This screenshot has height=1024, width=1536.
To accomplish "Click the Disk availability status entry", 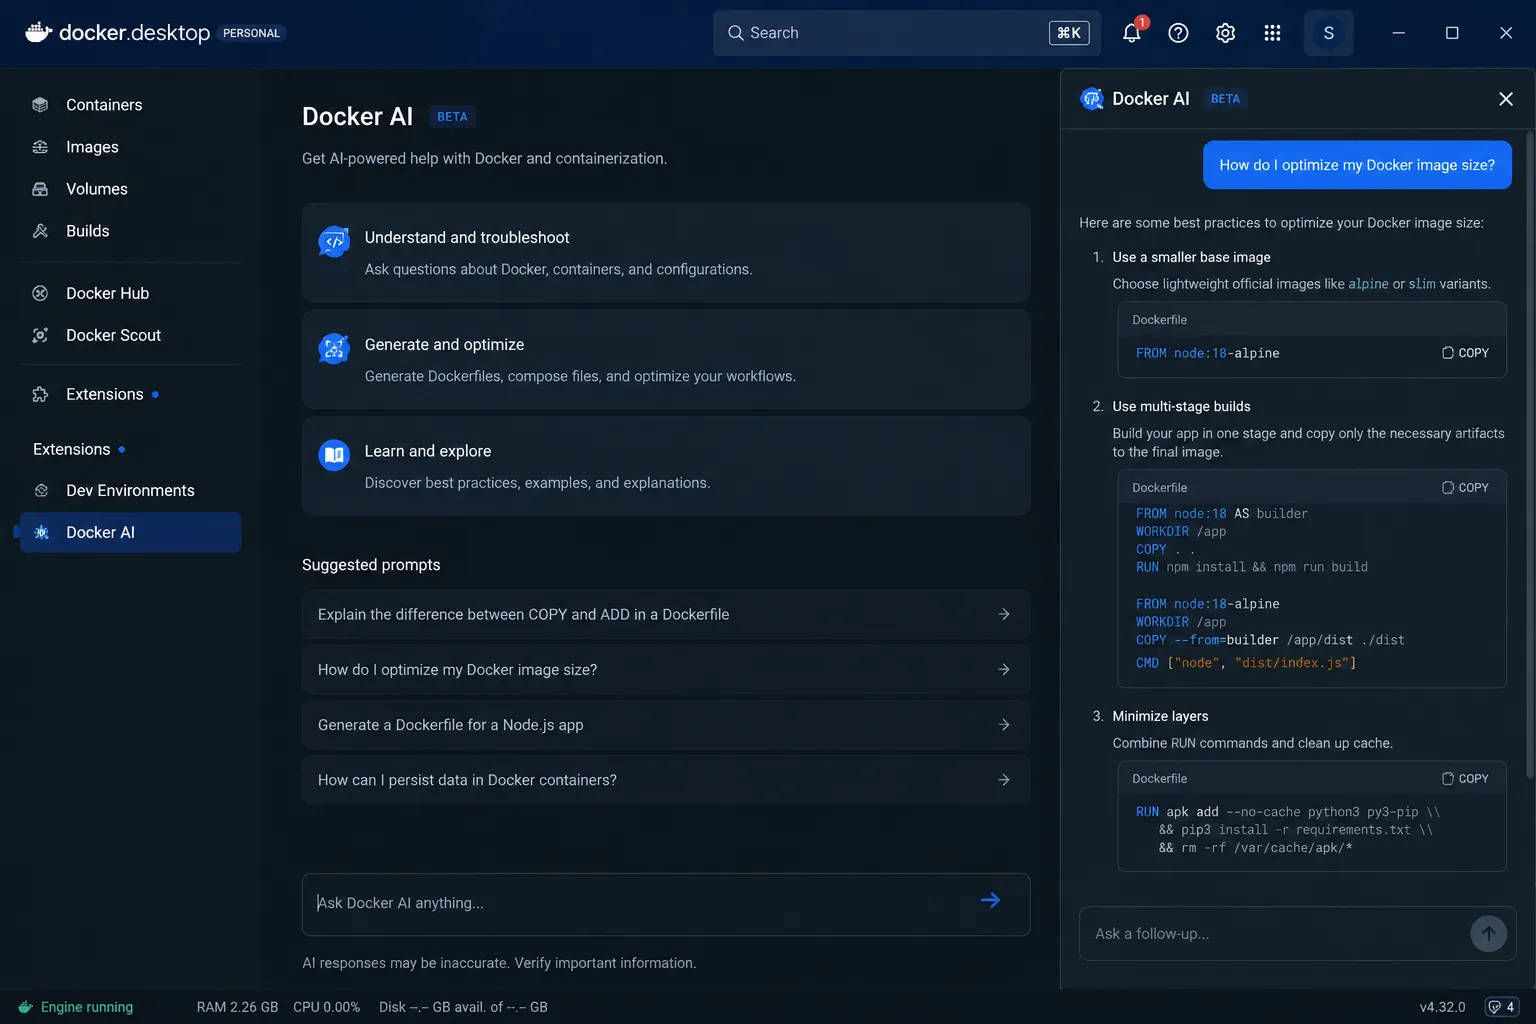I will (463, 1007).
